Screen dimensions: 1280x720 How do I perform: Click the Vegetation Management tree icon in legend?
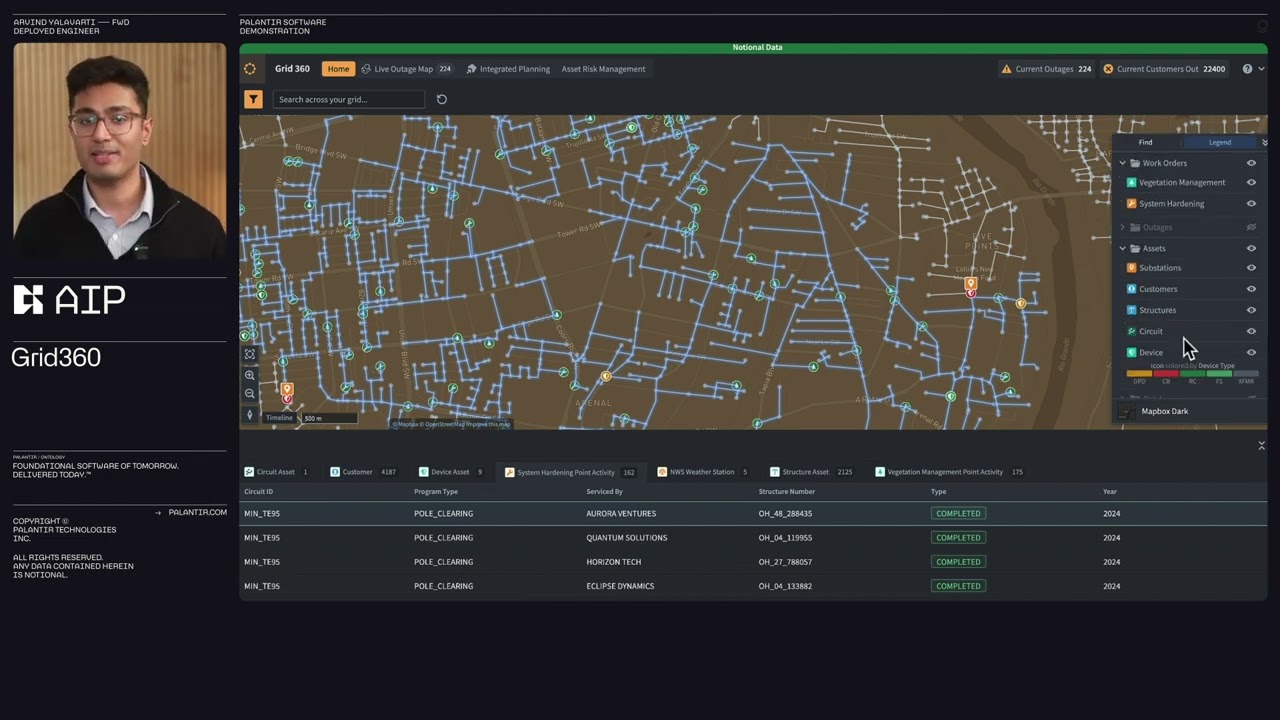point(1131,183)
